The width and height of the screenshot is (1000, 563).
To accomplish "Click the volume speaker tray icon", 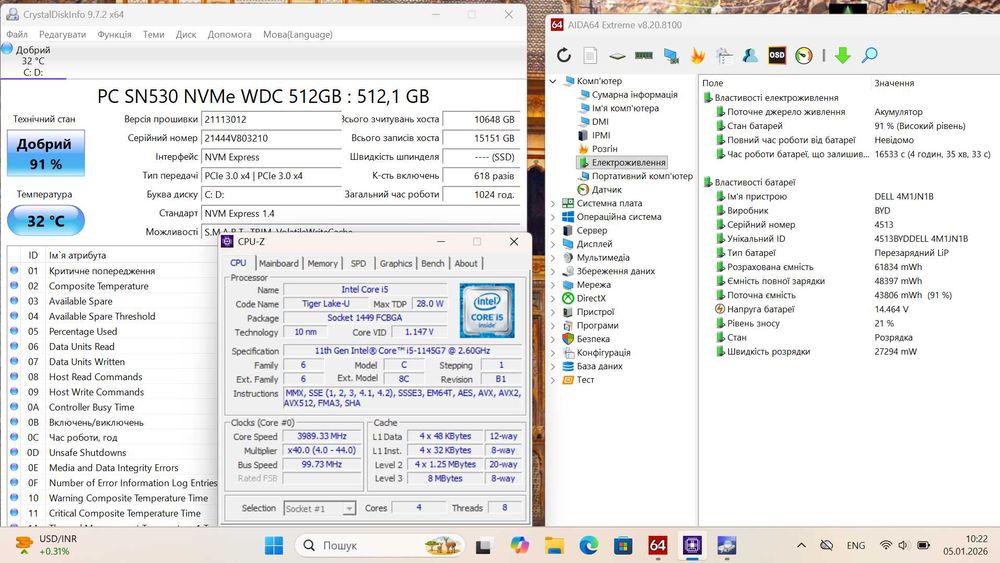I will [x=903, y=545].
